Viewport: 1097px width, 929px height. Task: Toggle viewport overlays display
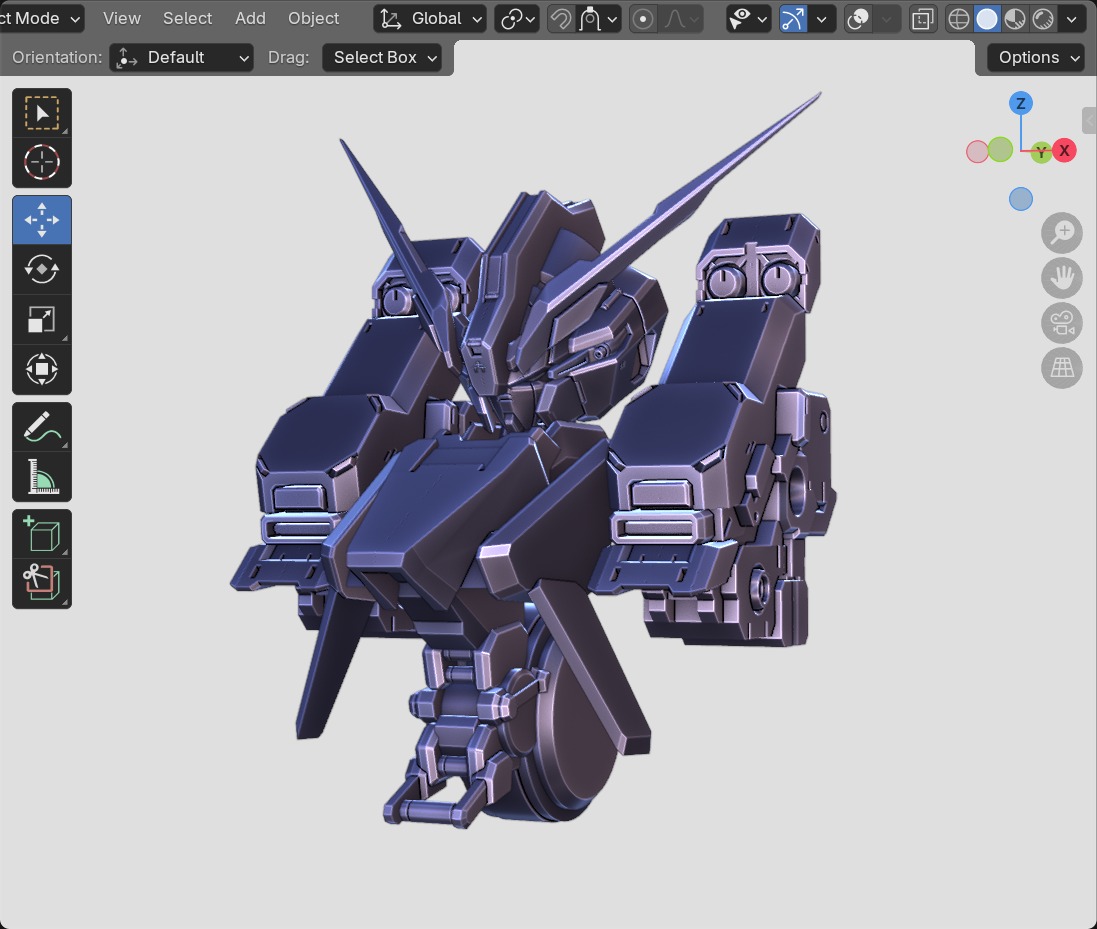pyautogui.click(x=858, y=19)
